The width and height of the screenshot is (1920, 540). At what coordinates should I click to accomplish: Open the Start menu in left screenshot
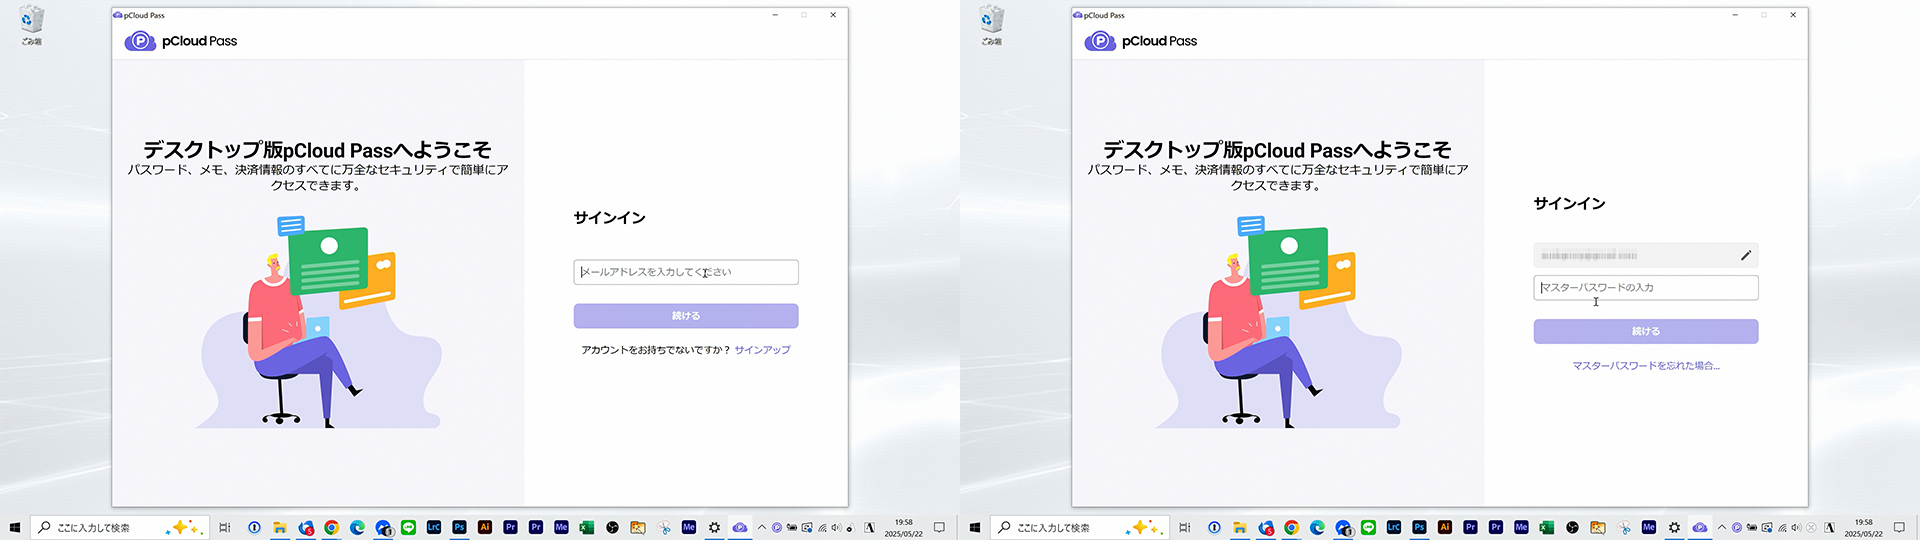click(x=15, y=527)
